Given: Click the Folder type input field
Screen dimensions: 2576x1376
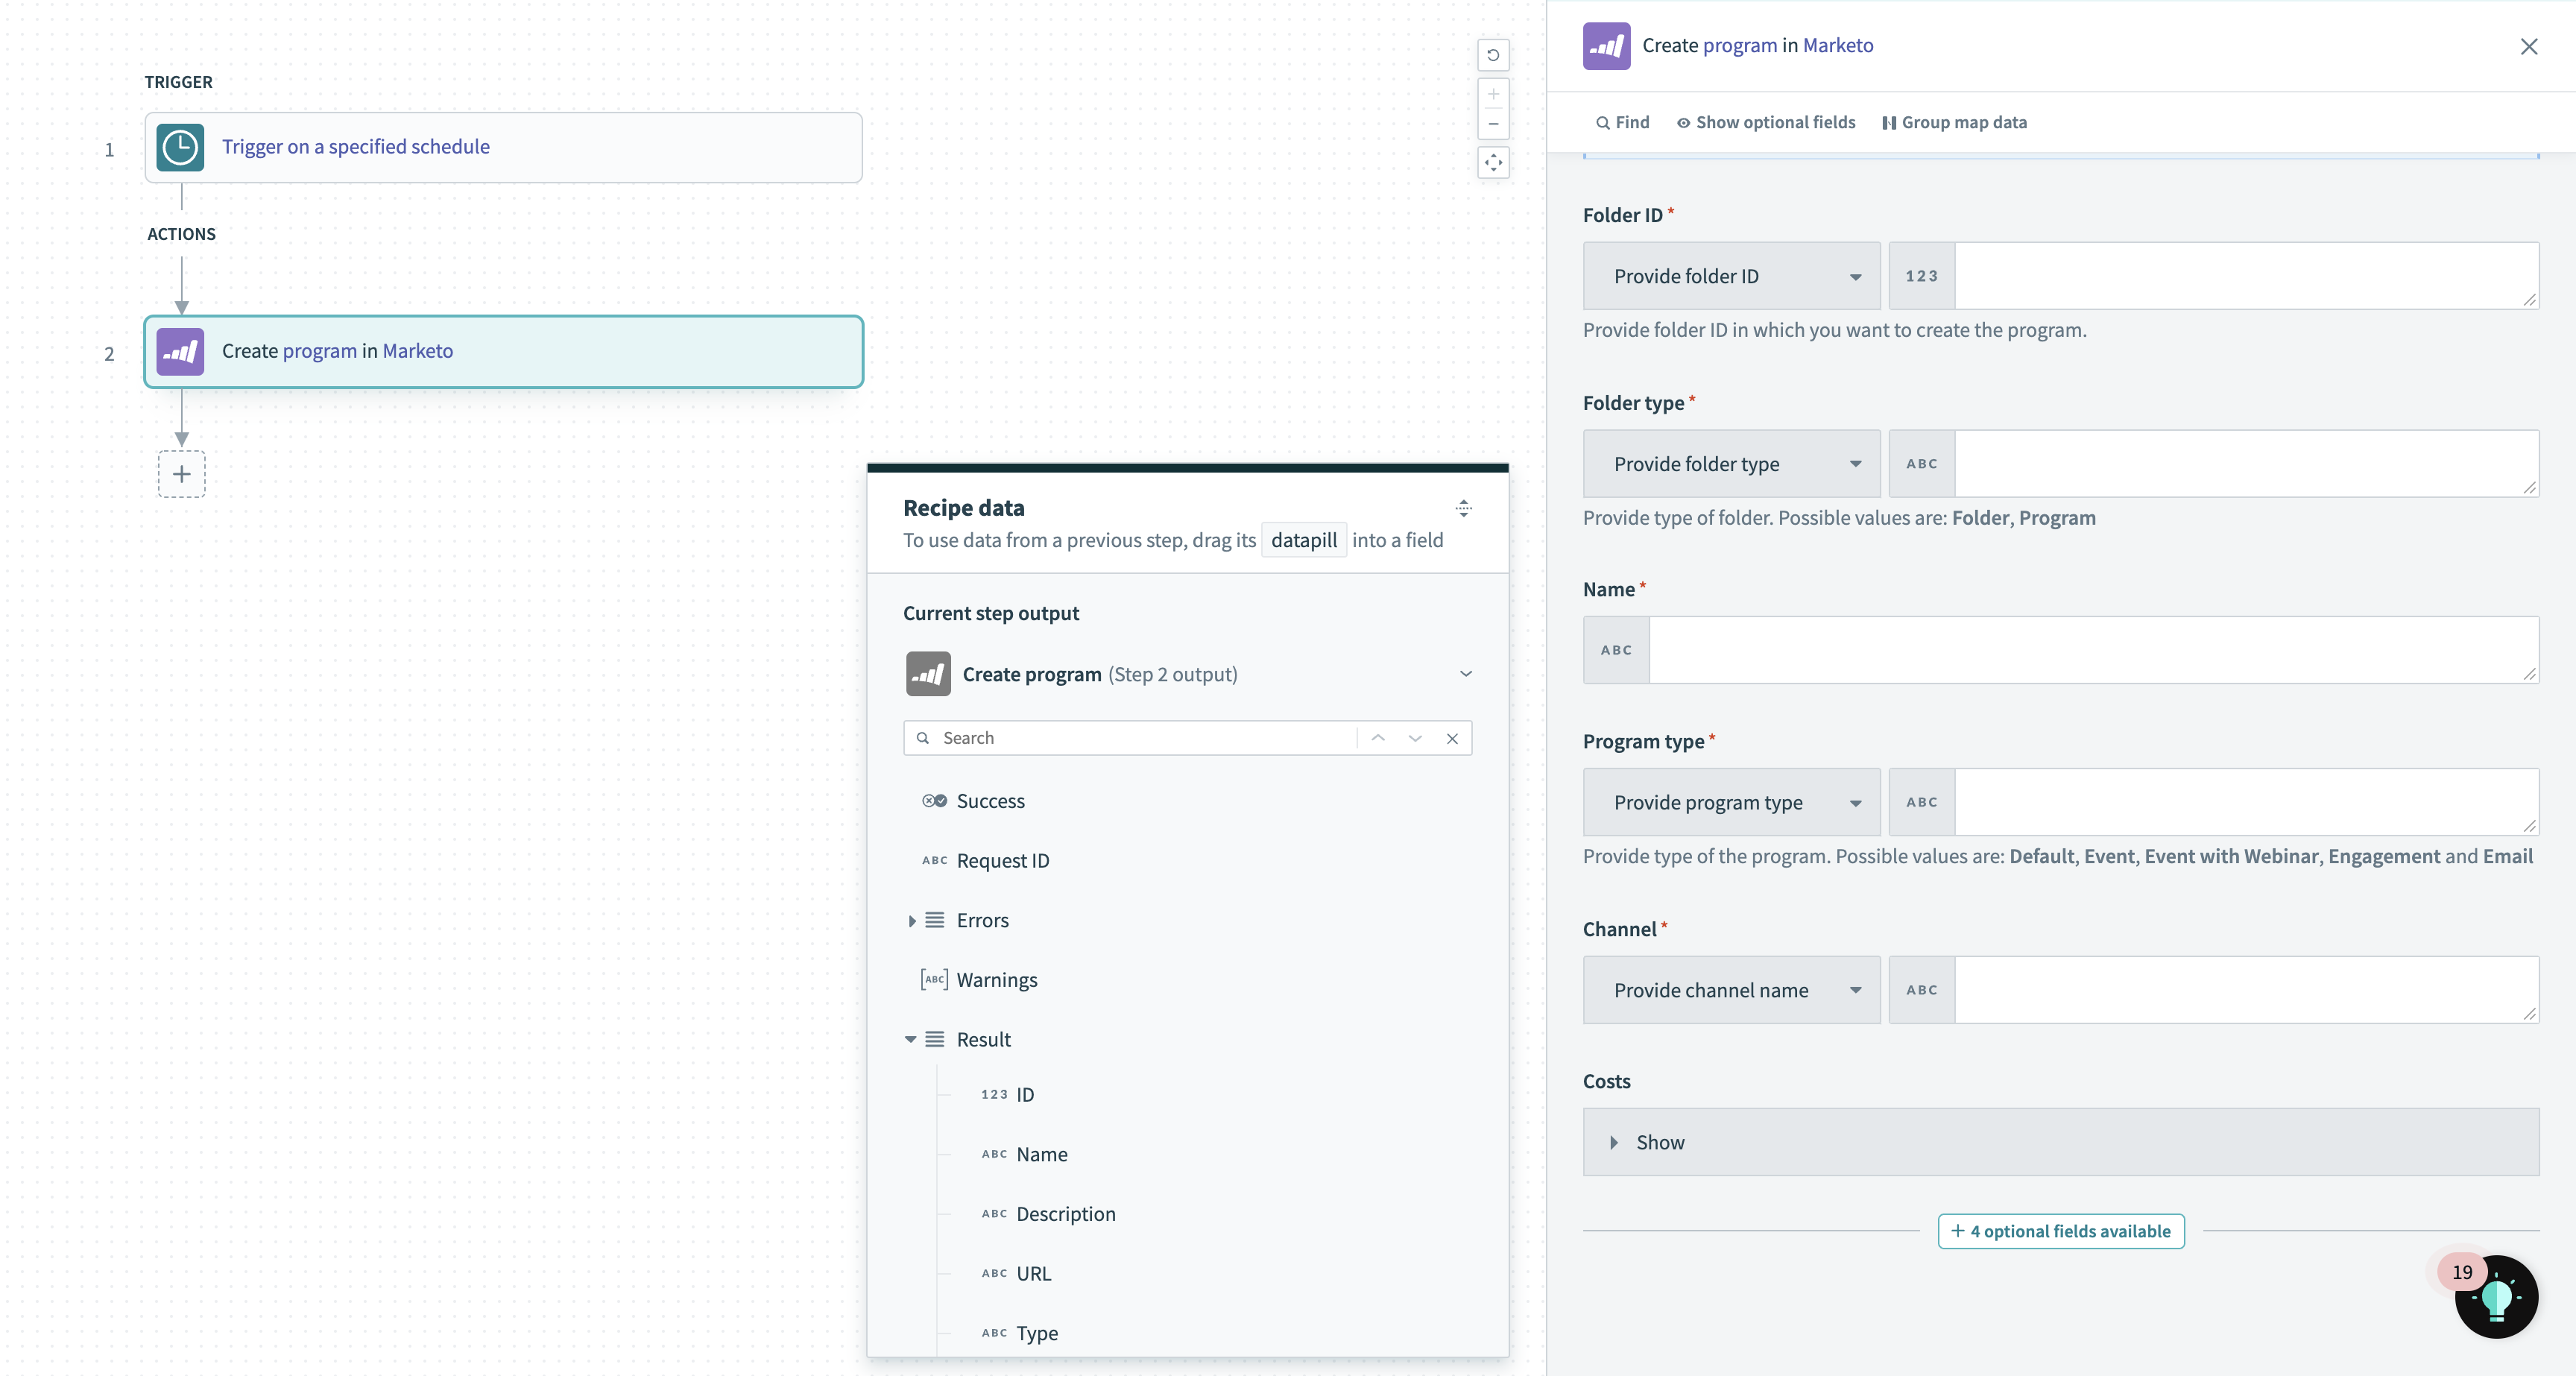Looking at the screenshot, I should 2246,464.
